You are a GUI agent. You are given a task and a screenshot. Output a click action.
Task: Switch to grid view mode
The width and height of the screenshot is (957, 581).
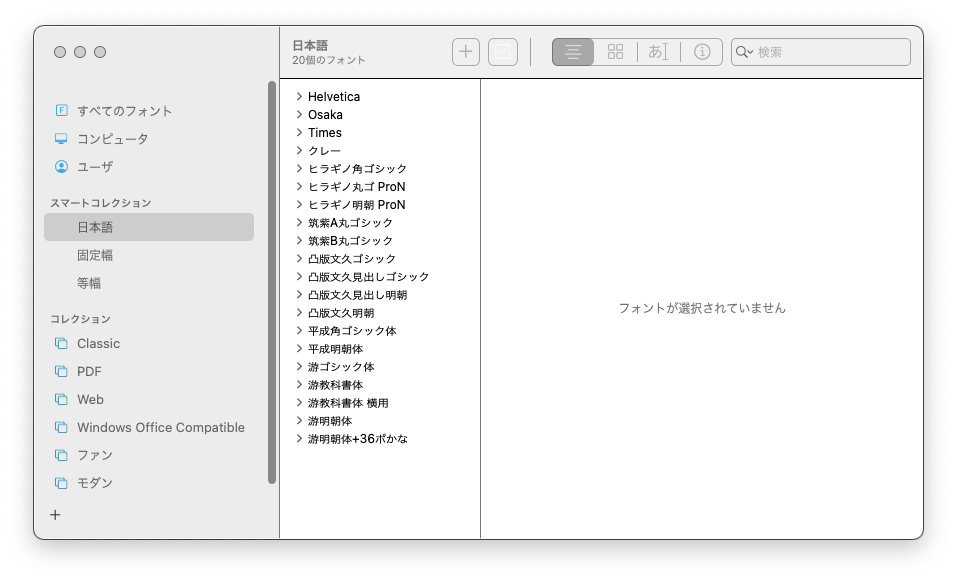(615, 52)
